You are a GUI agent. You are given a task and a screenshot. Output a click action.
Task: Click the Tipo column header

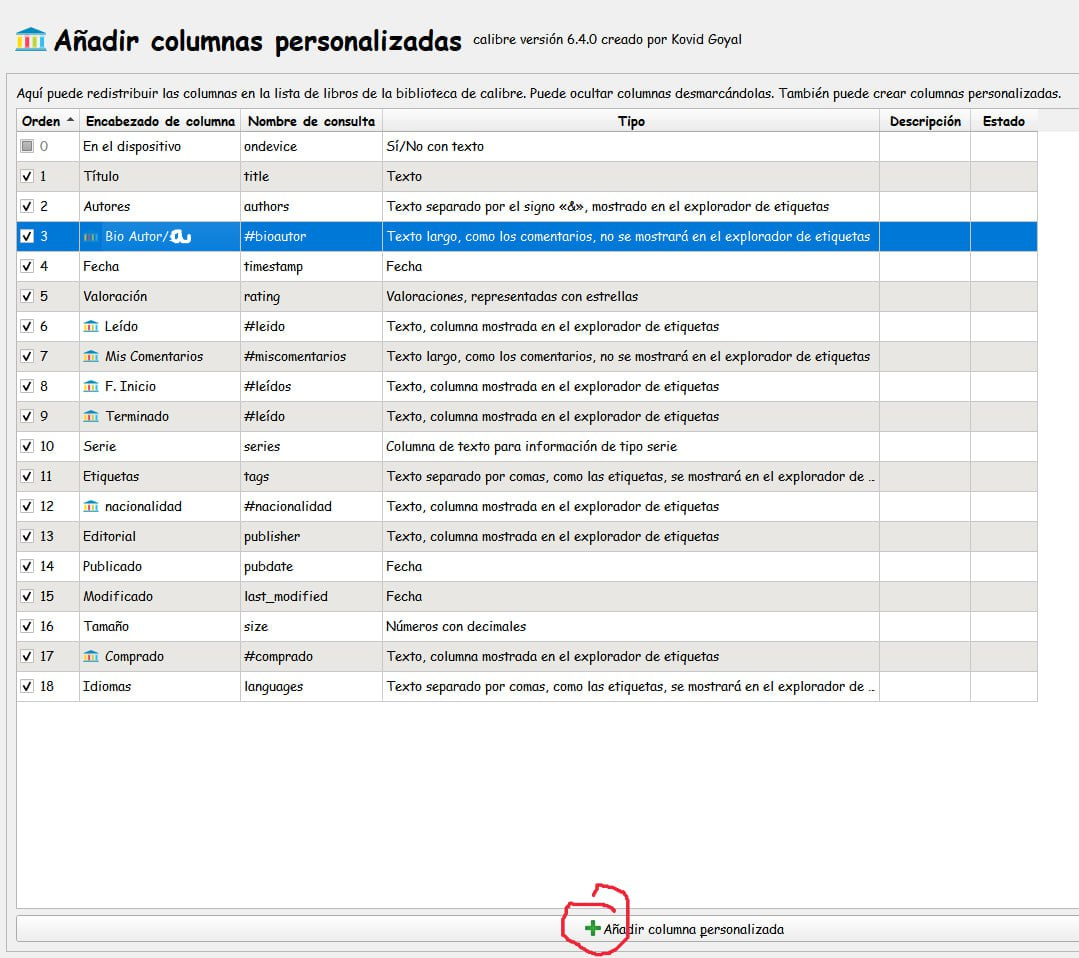click(x=631, y=121)
